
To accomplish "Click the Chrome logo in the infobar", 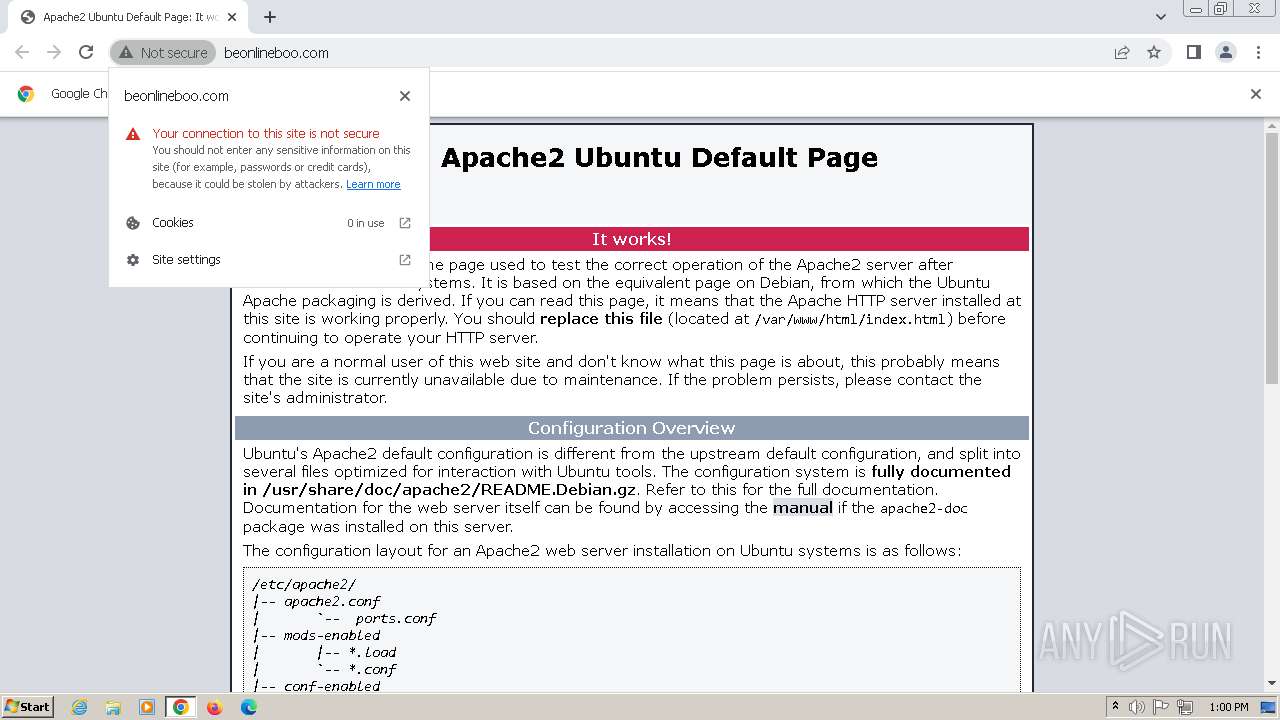I will click(26, 94).
